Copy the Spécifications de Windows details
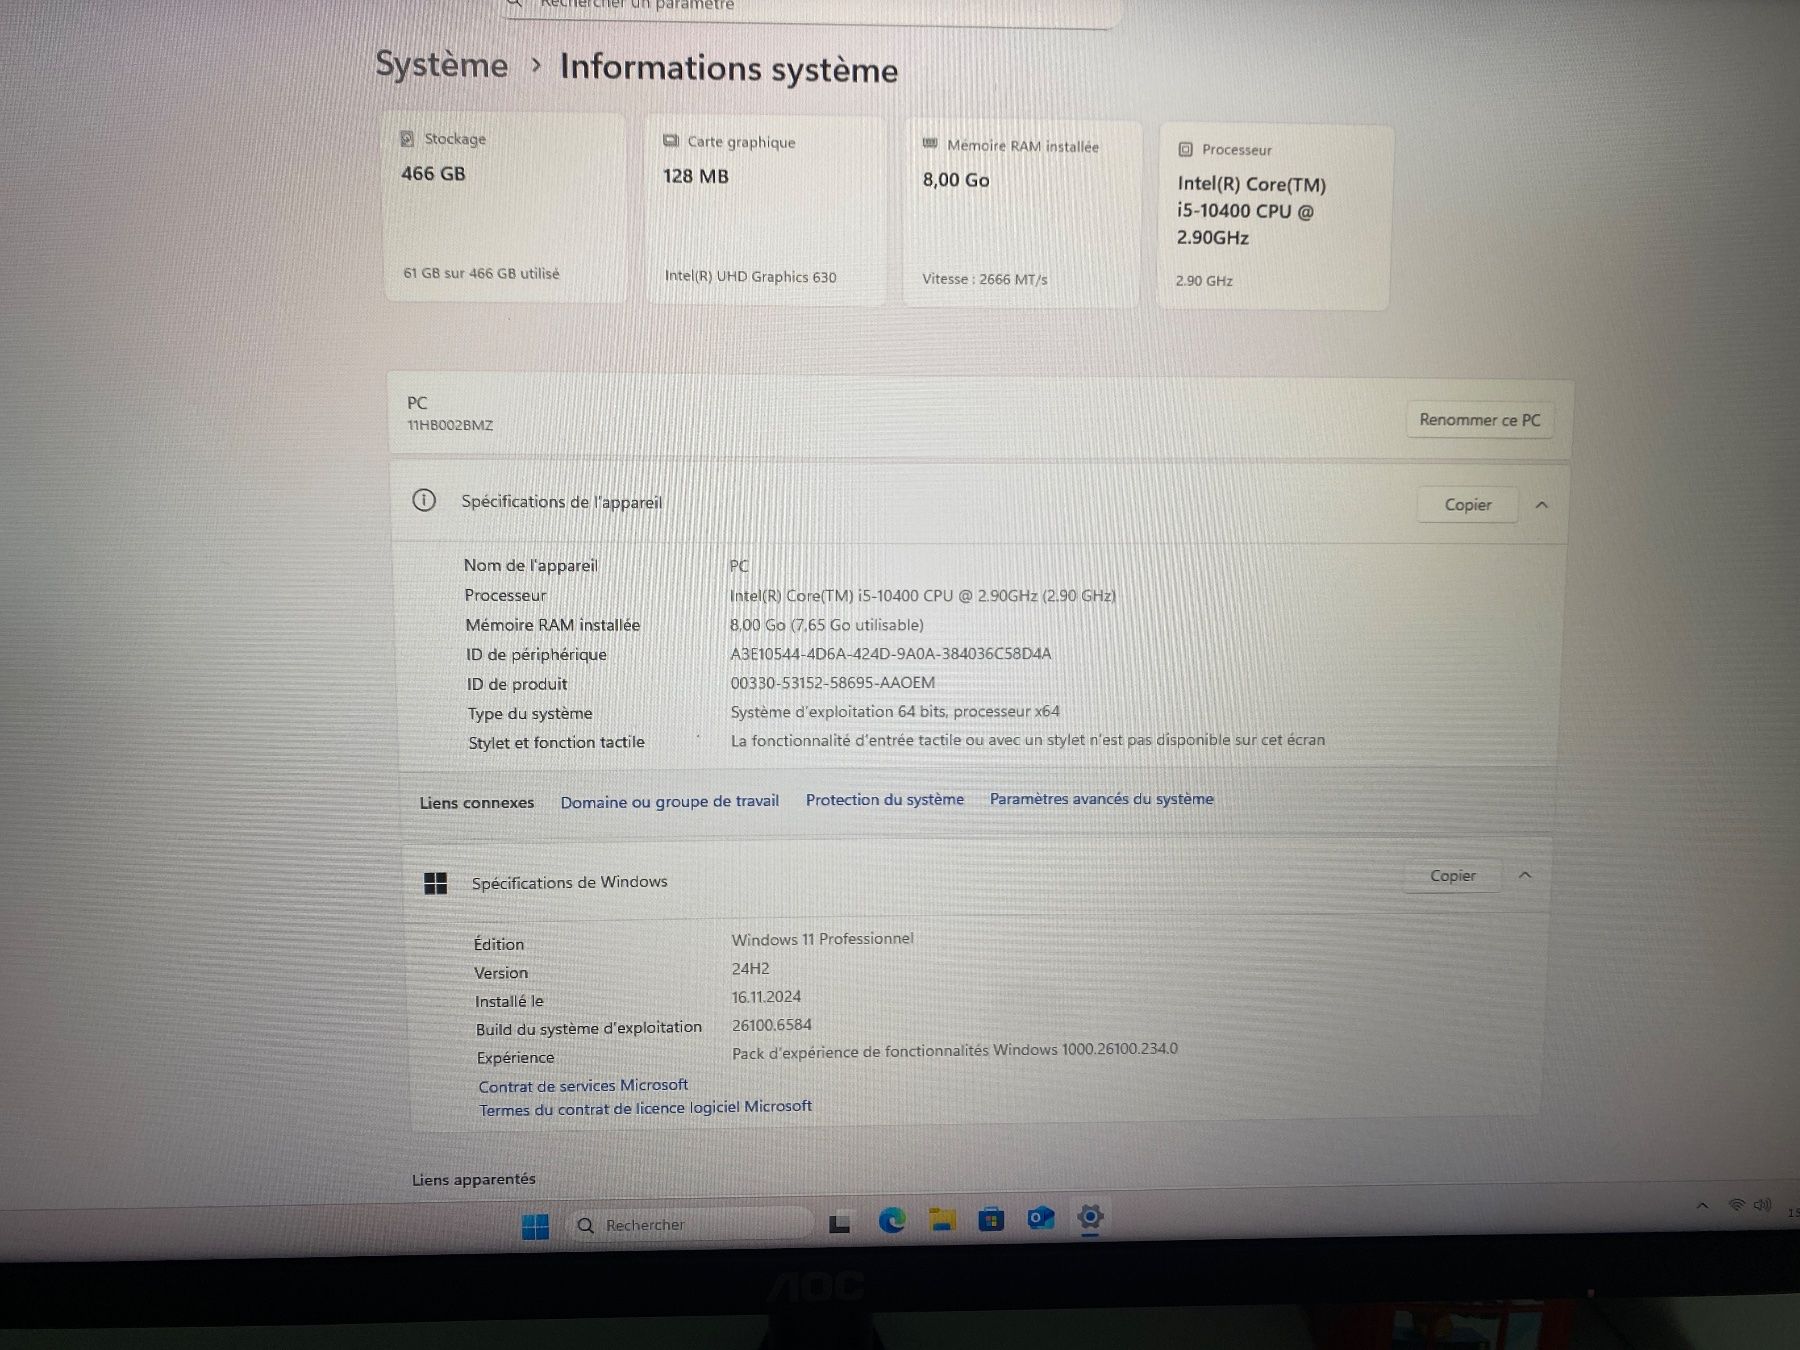This screenshot has width=1800, height=1350. pos(1452,876)
